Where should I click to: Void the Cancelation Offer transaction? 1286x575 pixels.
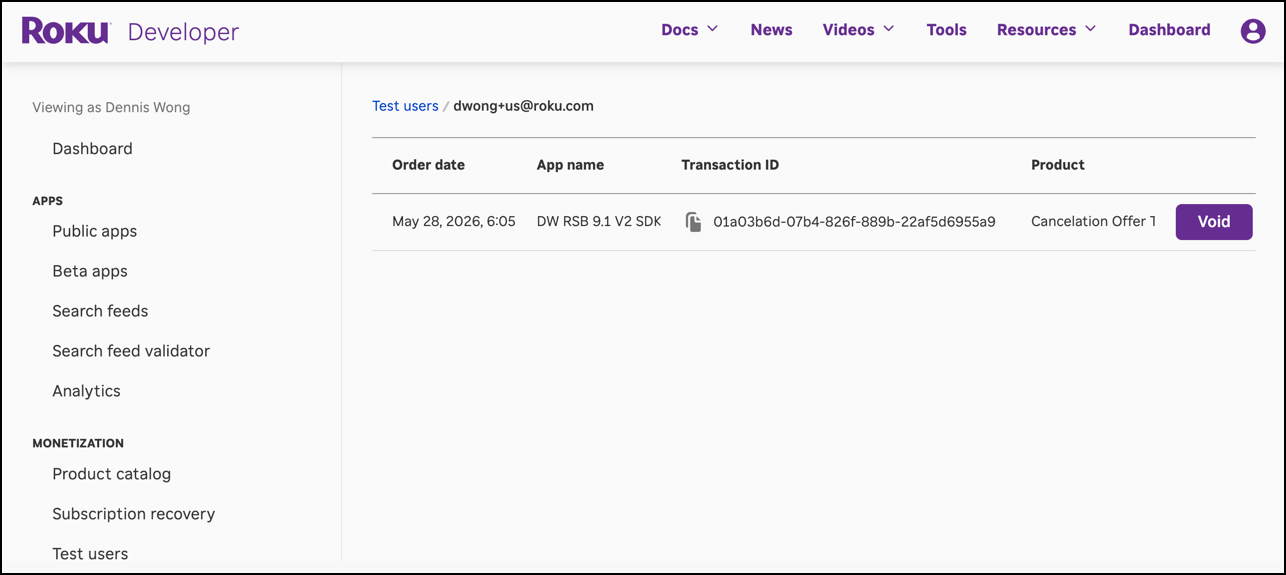pyautogui.click(x=1214, y=222)
